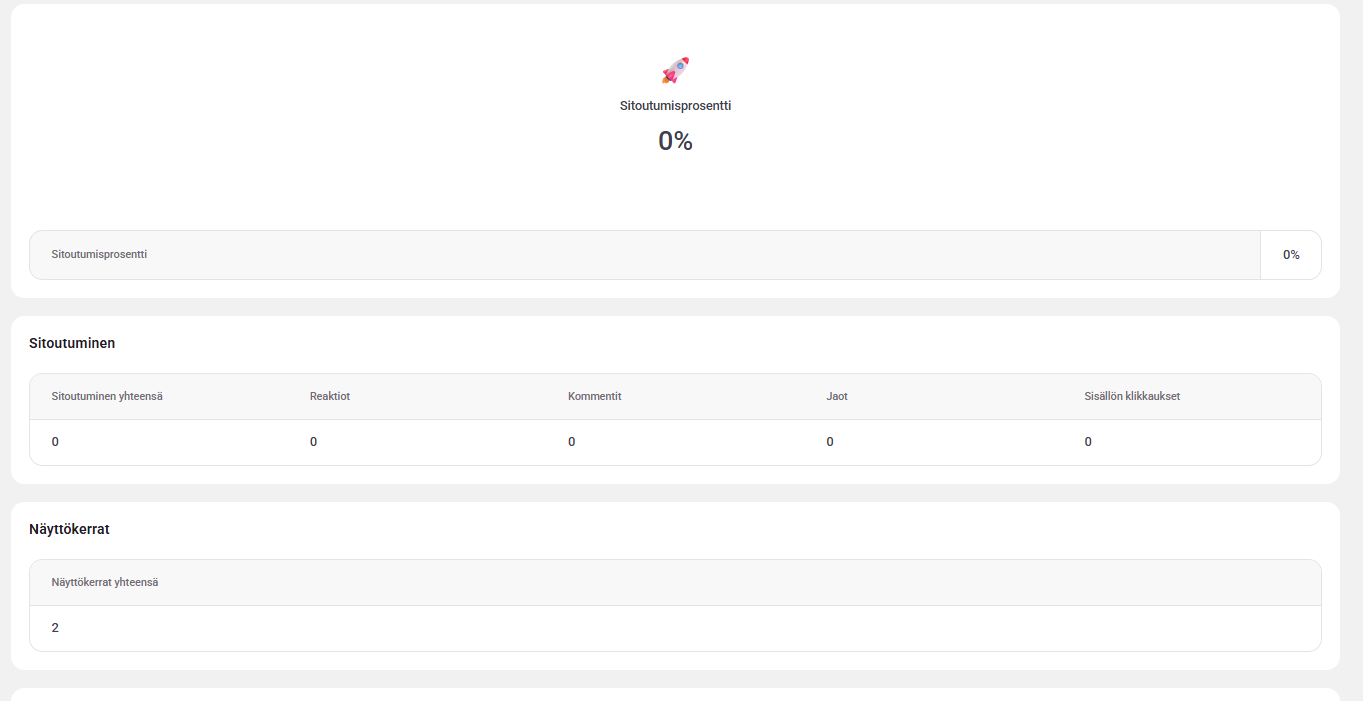The height and width of the screenshot is (701, 1363).
Task: Click the Sitoutumisprosentti title under the rocket
Action: [x=675, y=105]
